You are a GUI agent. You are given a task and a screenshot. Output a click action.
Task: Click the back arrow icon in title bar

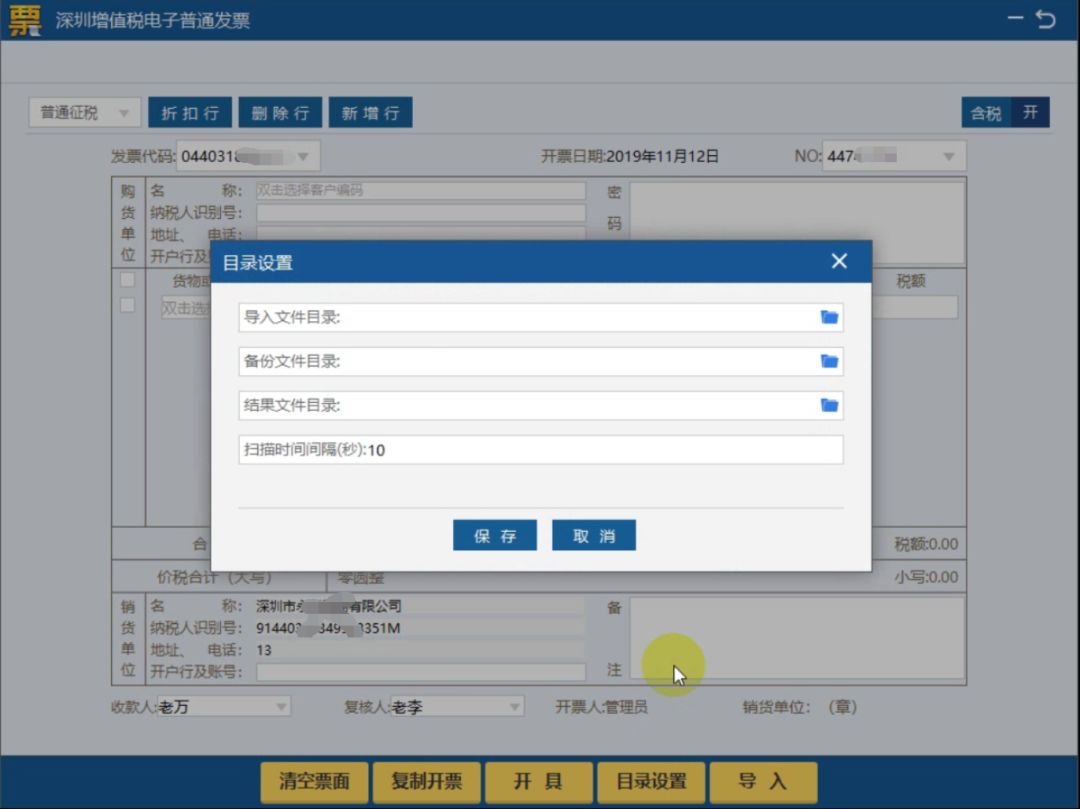(1046, 19)
